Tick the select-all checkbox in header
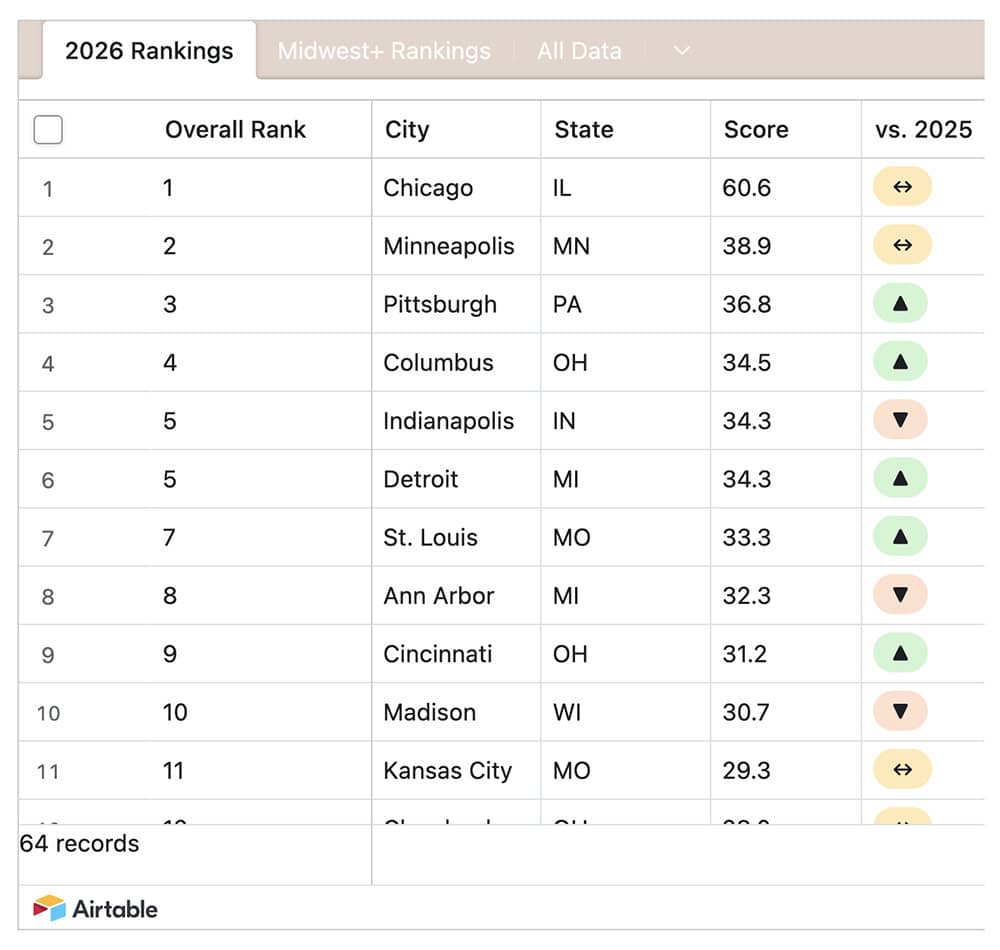The width and height of the screenshot is (1000, 950). [x=48, y=129]
